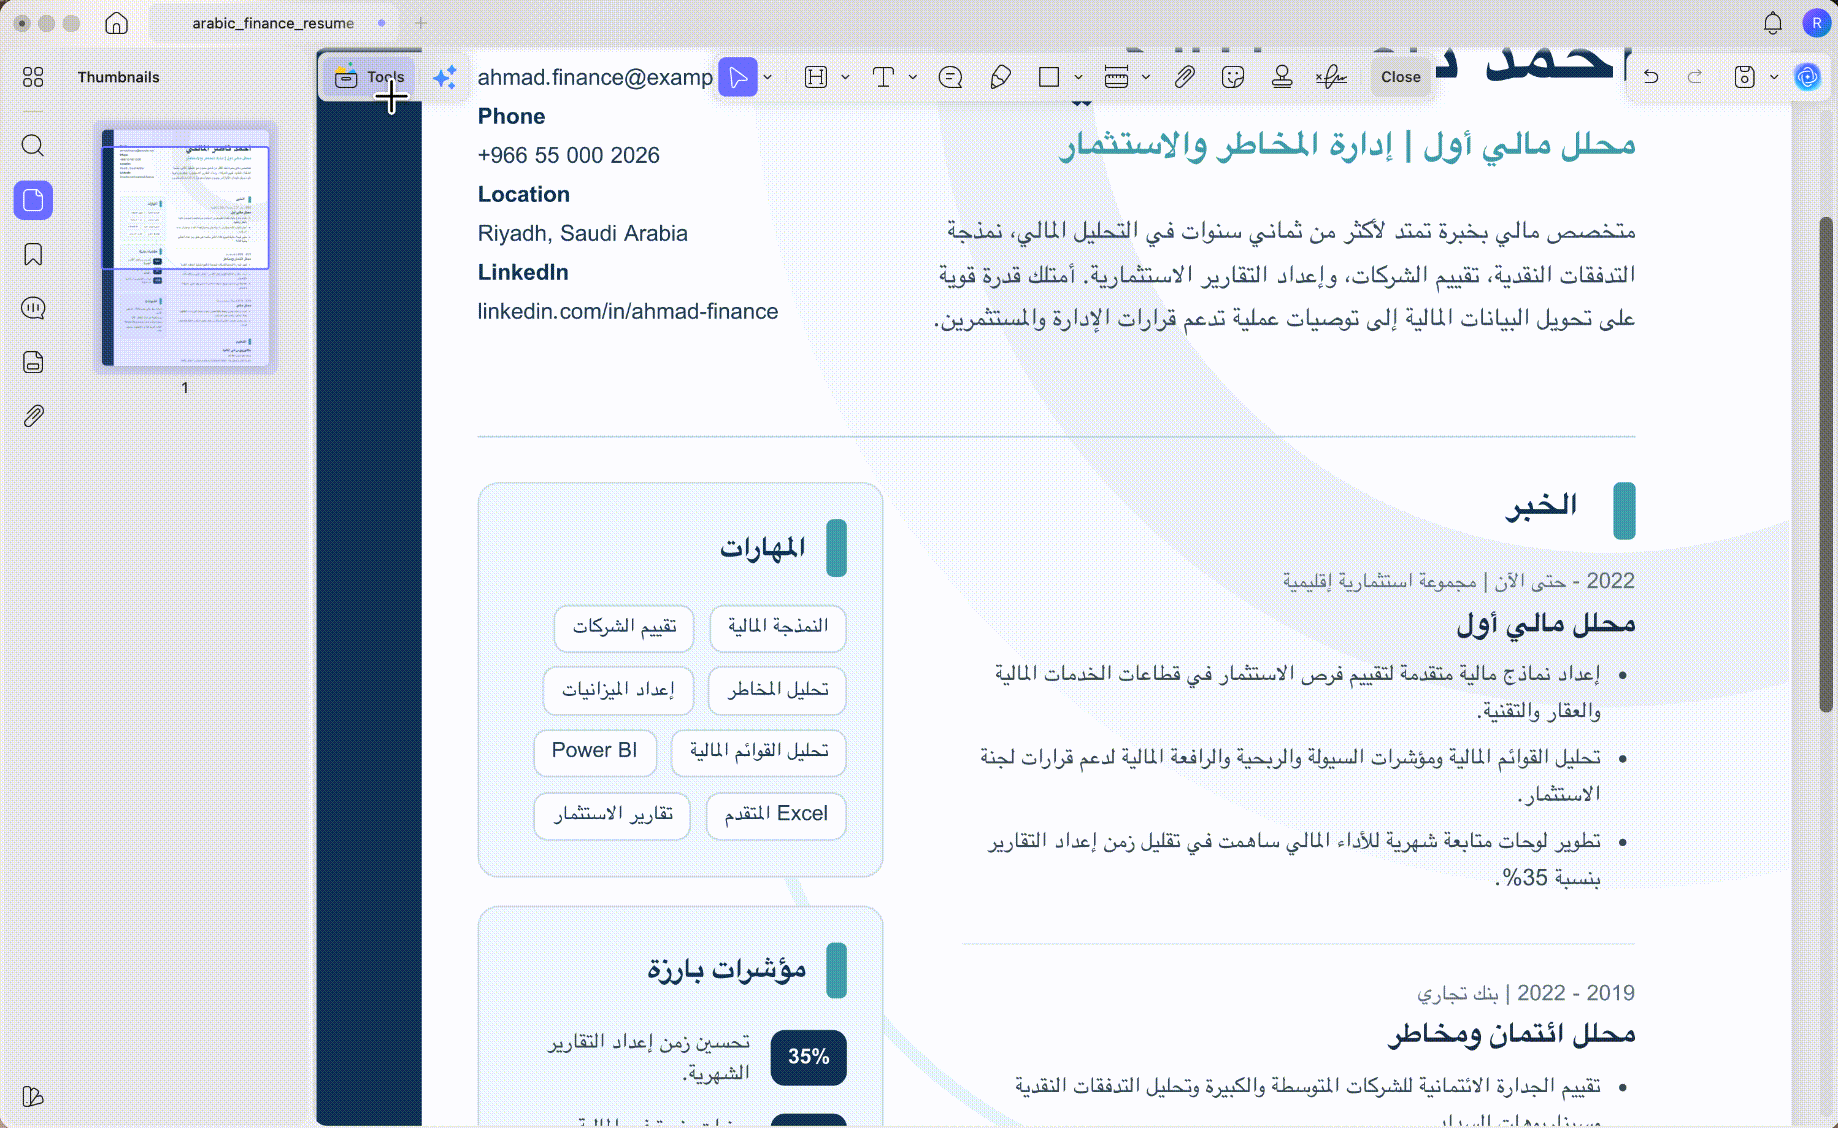Select page 1 thumbnail

click(185, 247)
